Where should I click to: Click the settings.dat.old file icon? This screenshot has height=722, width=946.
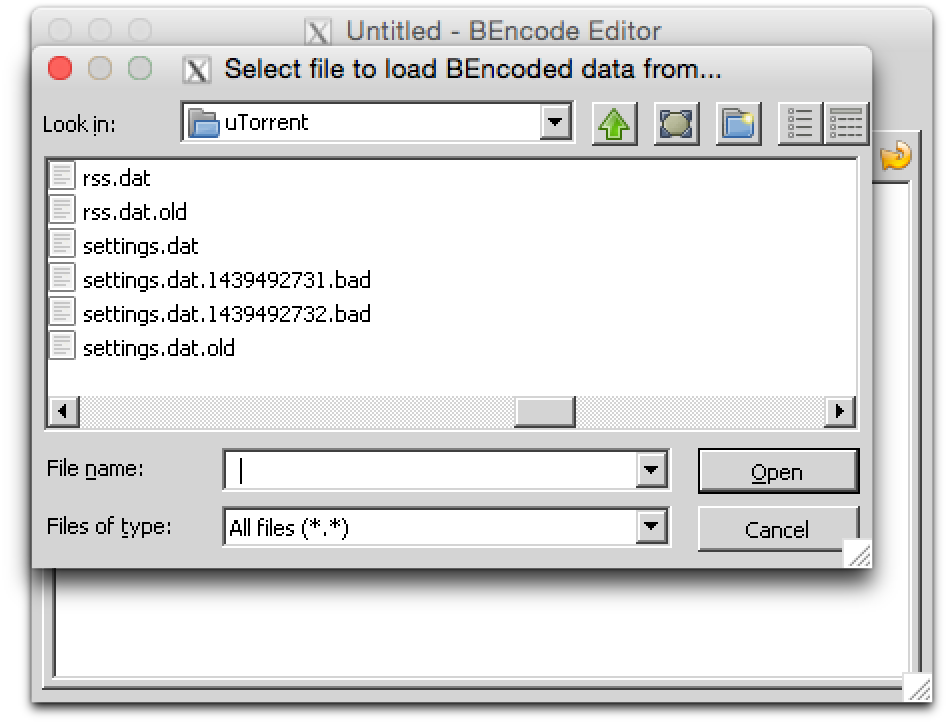62,347
